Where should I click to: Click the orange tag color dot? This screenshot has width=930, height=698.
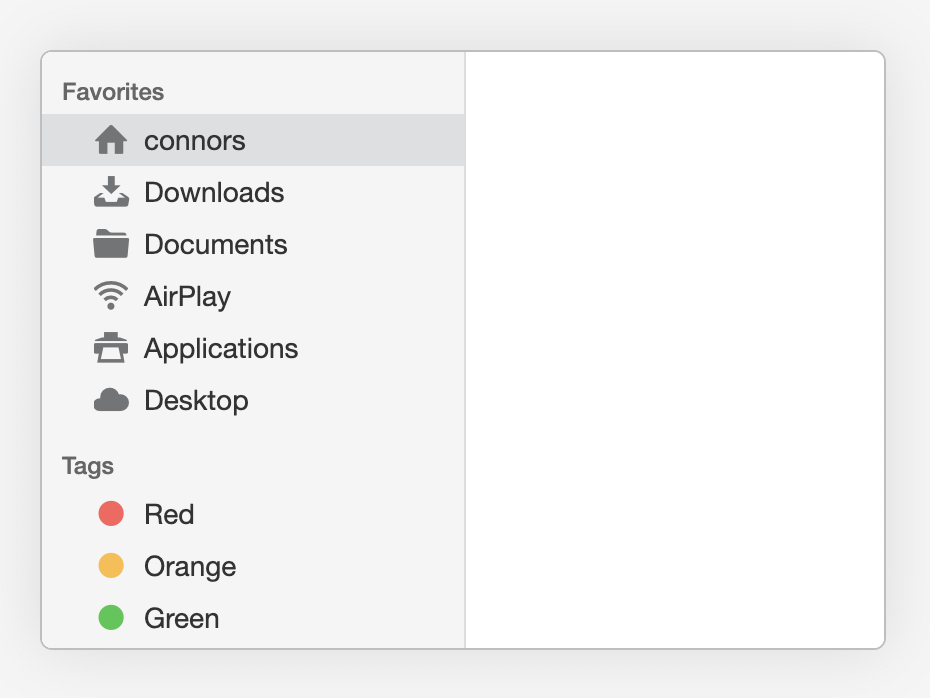pos(111,565)
